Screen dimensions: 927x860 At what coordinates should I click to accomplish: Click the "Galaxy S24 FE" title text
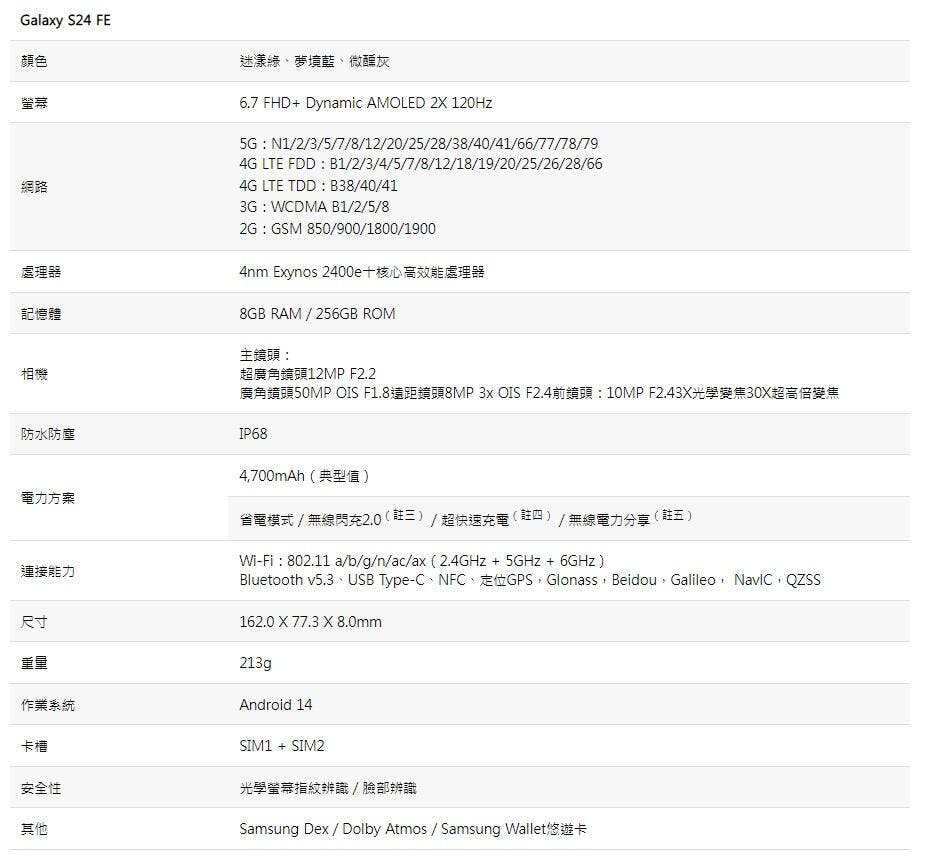[65, 20]
